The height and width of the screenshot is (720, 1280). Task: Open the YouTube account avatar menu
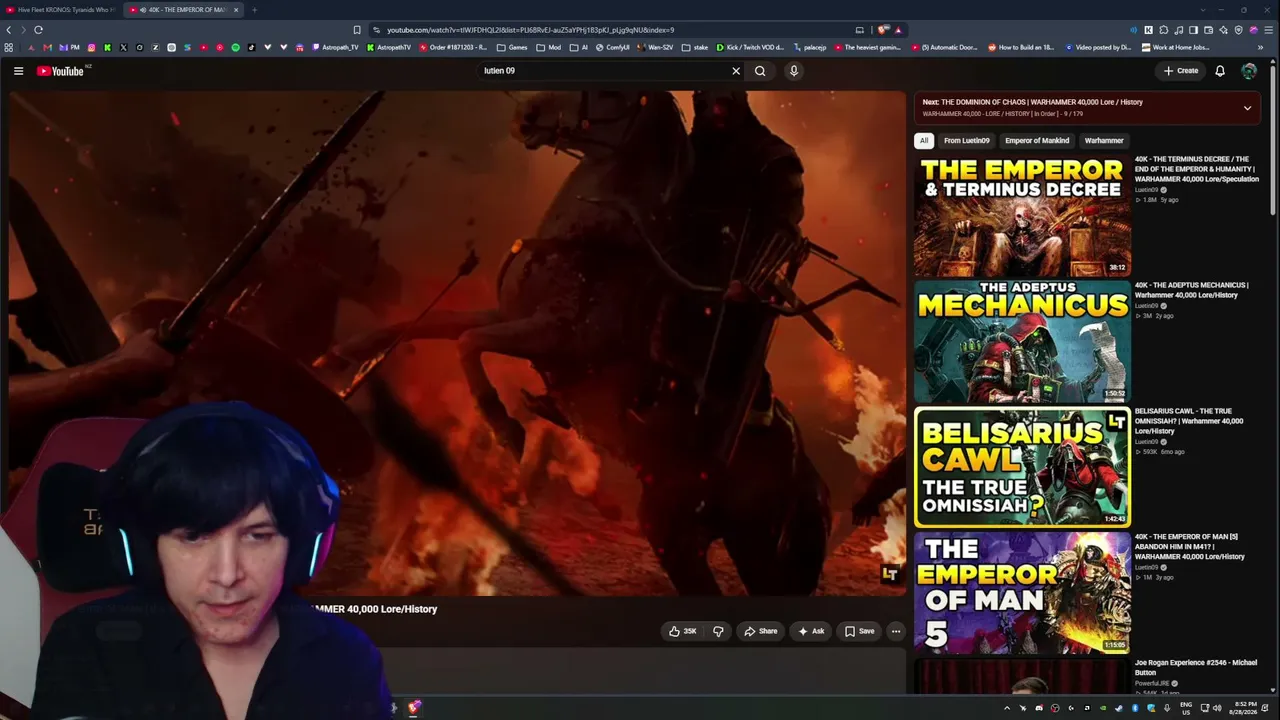pyautogui.click(x=1249, y=71)
